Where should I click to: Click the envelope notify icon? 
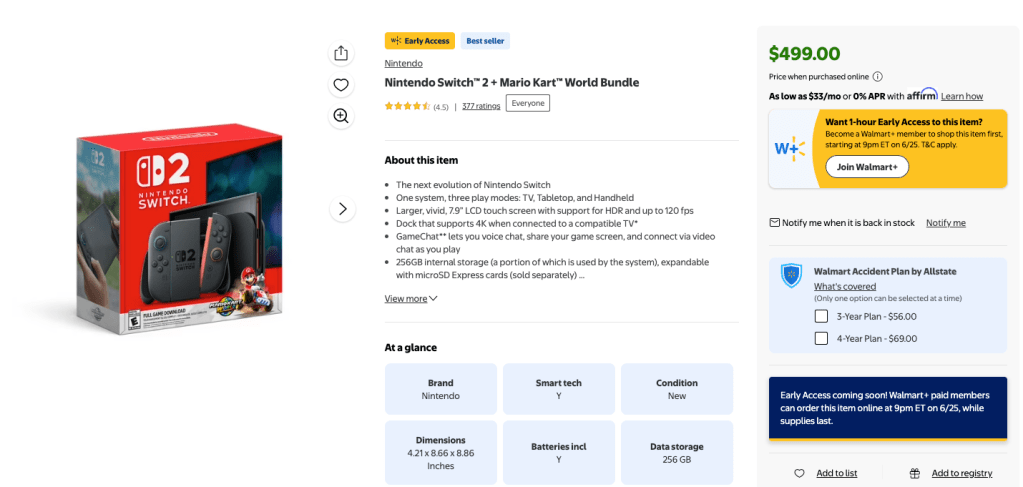pos(774,222)
